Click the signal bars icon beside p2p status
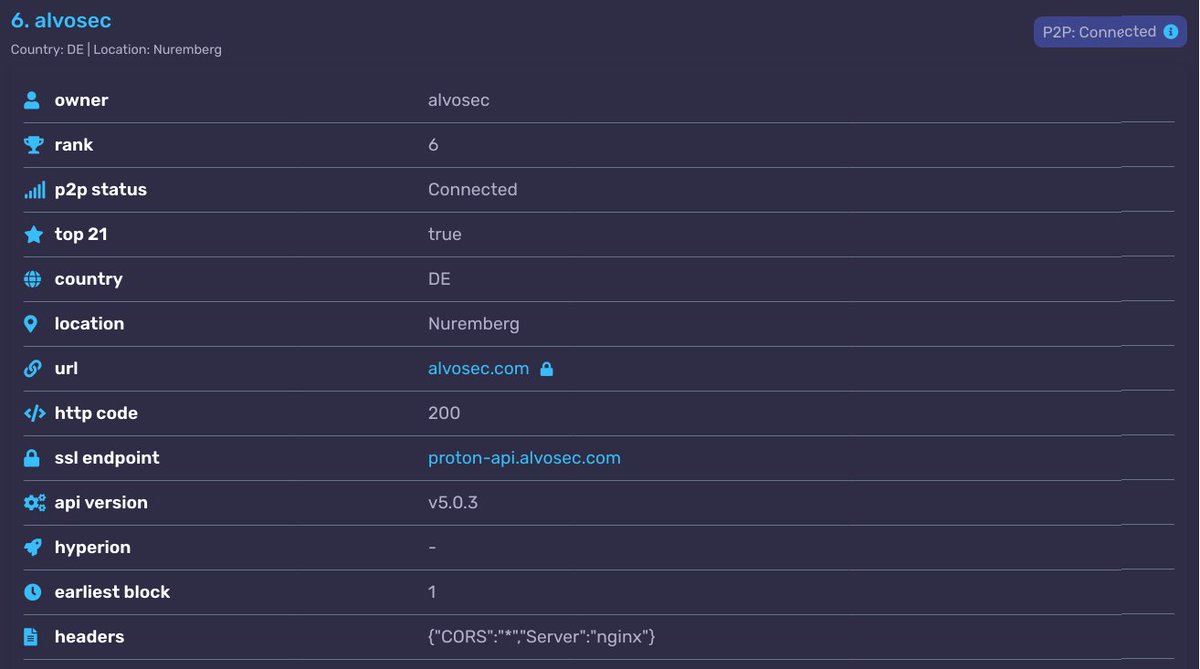This screenshot has height=669, width=1200. [34, 190]
